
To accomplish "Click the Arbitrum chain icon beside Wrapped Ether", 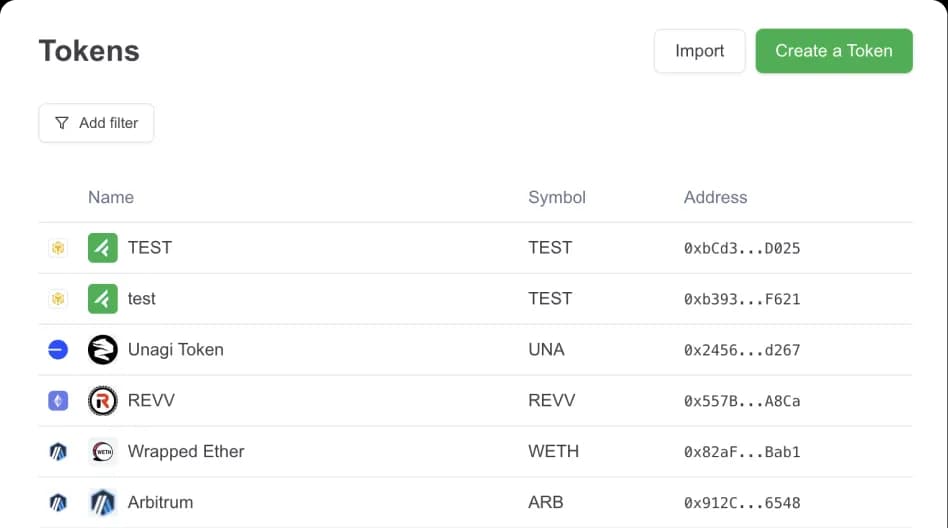I will 58,452.
